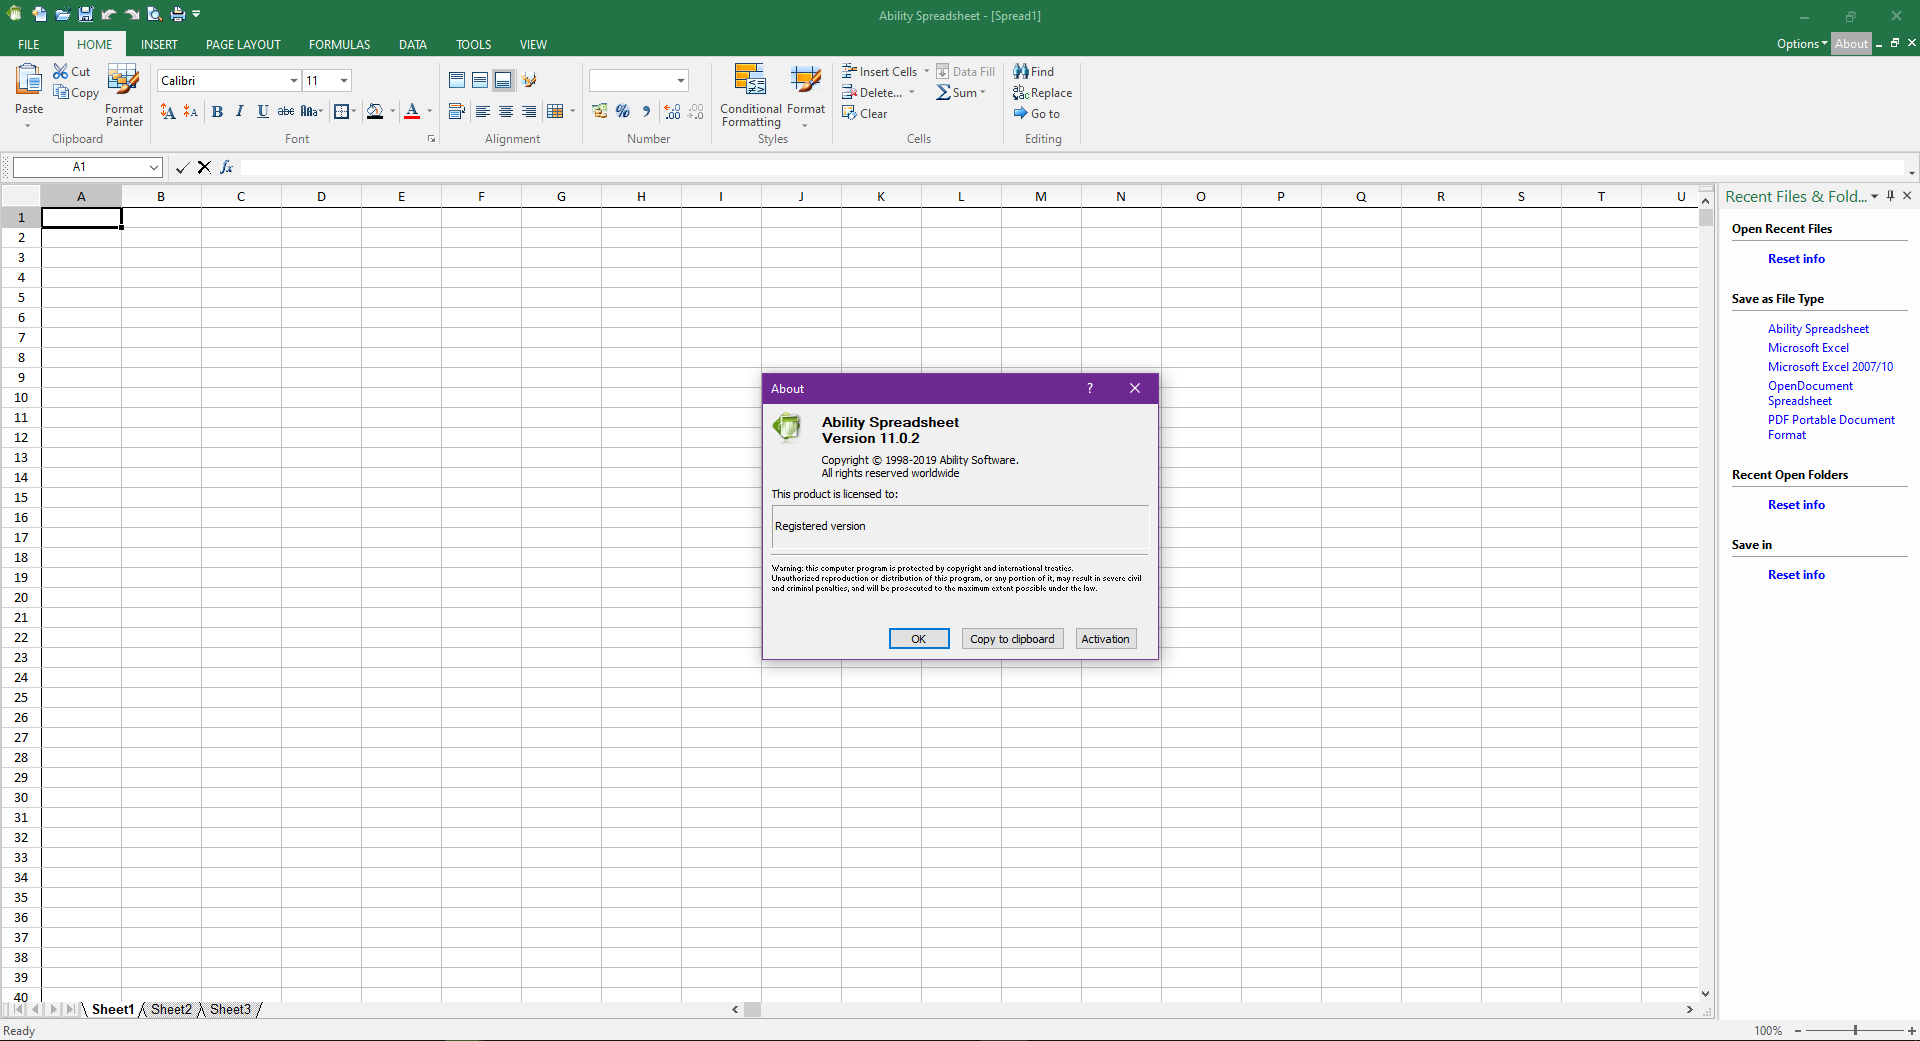The image size is (1920, 1041).
Task: Open the font size dropdown
Action: pyautogui.click(x=344, y=80)
